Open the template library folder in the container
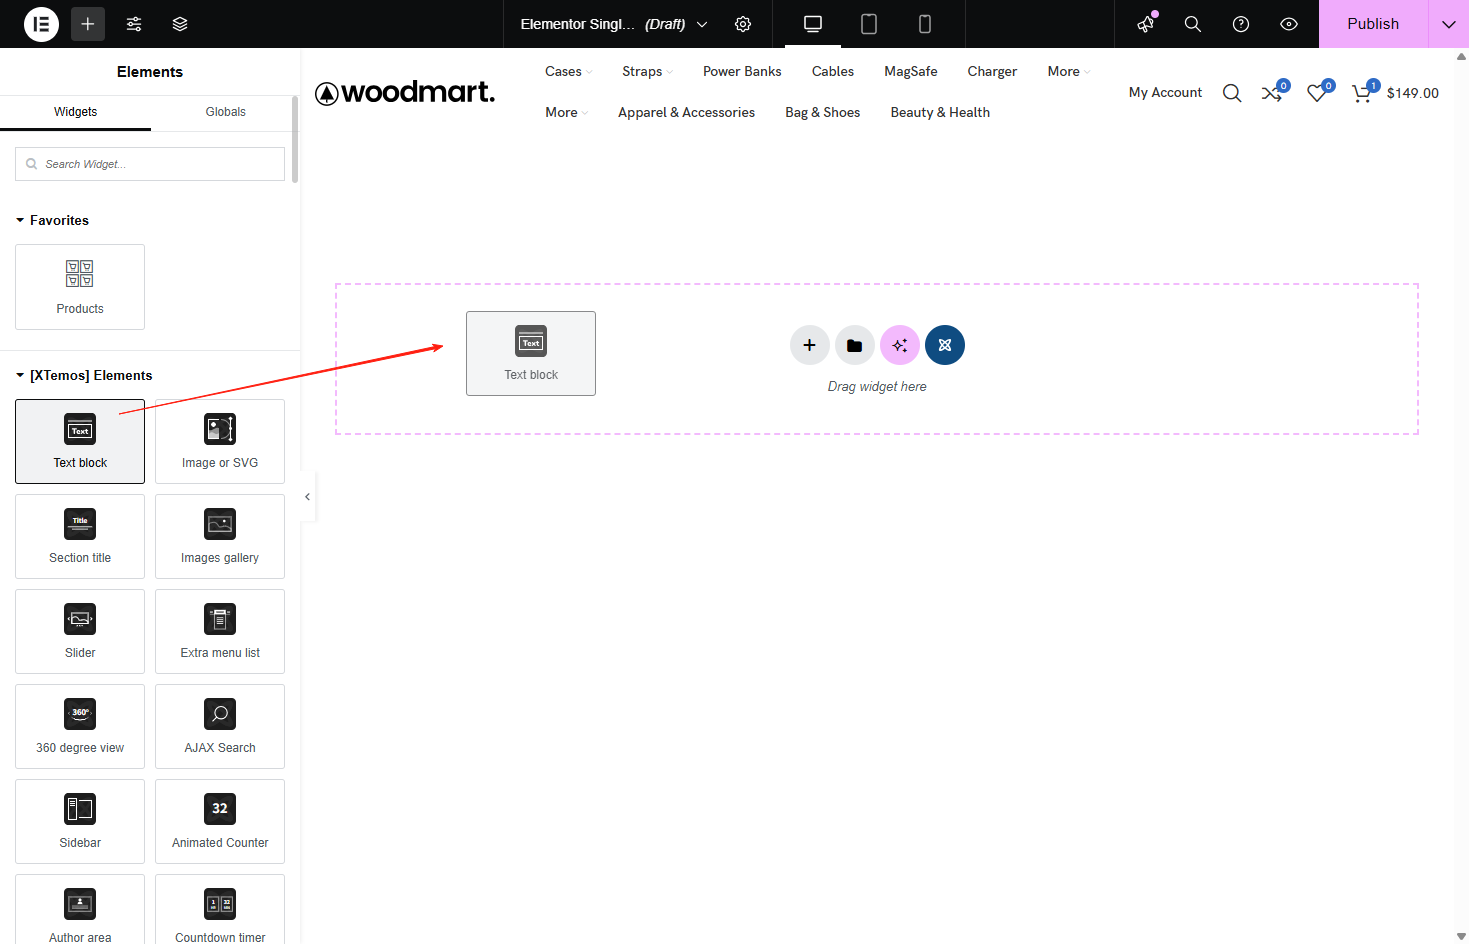1469x944 pixels. tap(854, 344)
